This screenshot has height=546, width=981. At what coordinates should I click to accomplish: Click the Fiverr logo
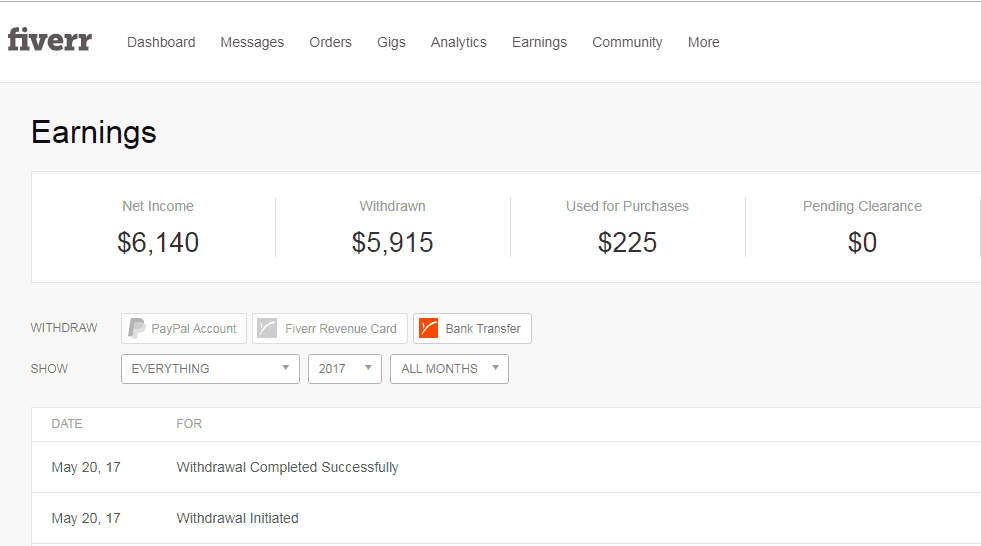(x=49, y=39)
